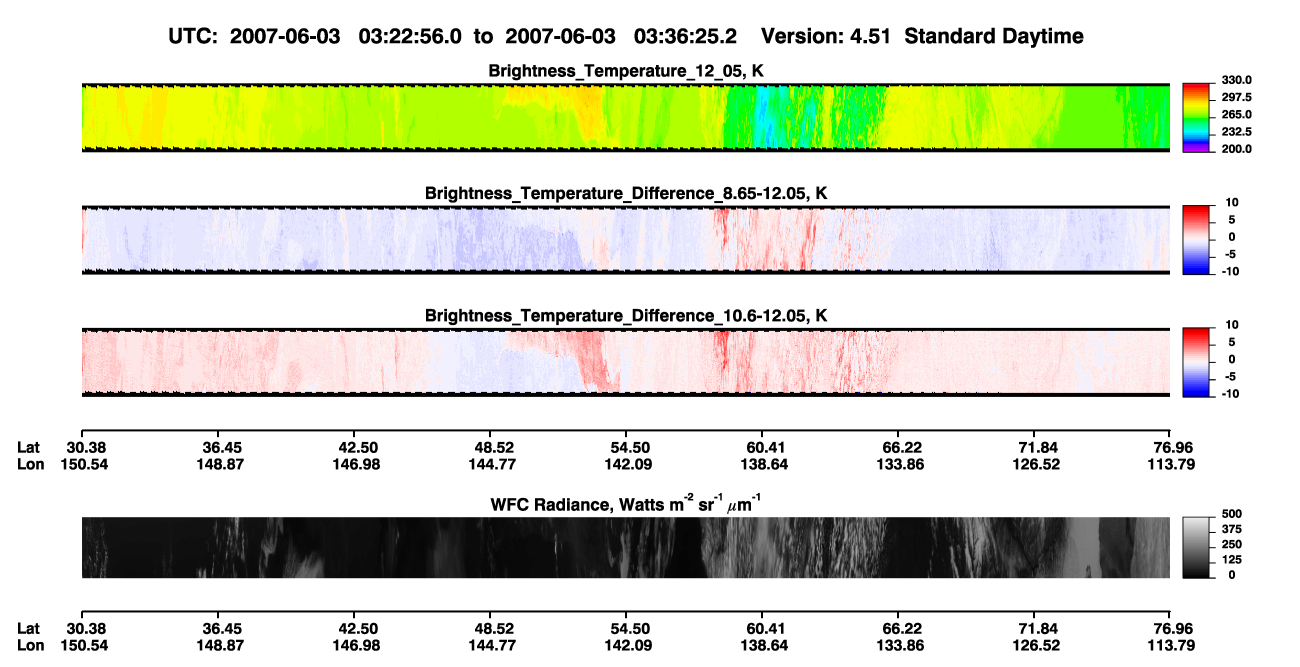The image size is (1300, 667).
Task: Click longitude 148.87 on the bottom-most axis
Action: point(221,645)
